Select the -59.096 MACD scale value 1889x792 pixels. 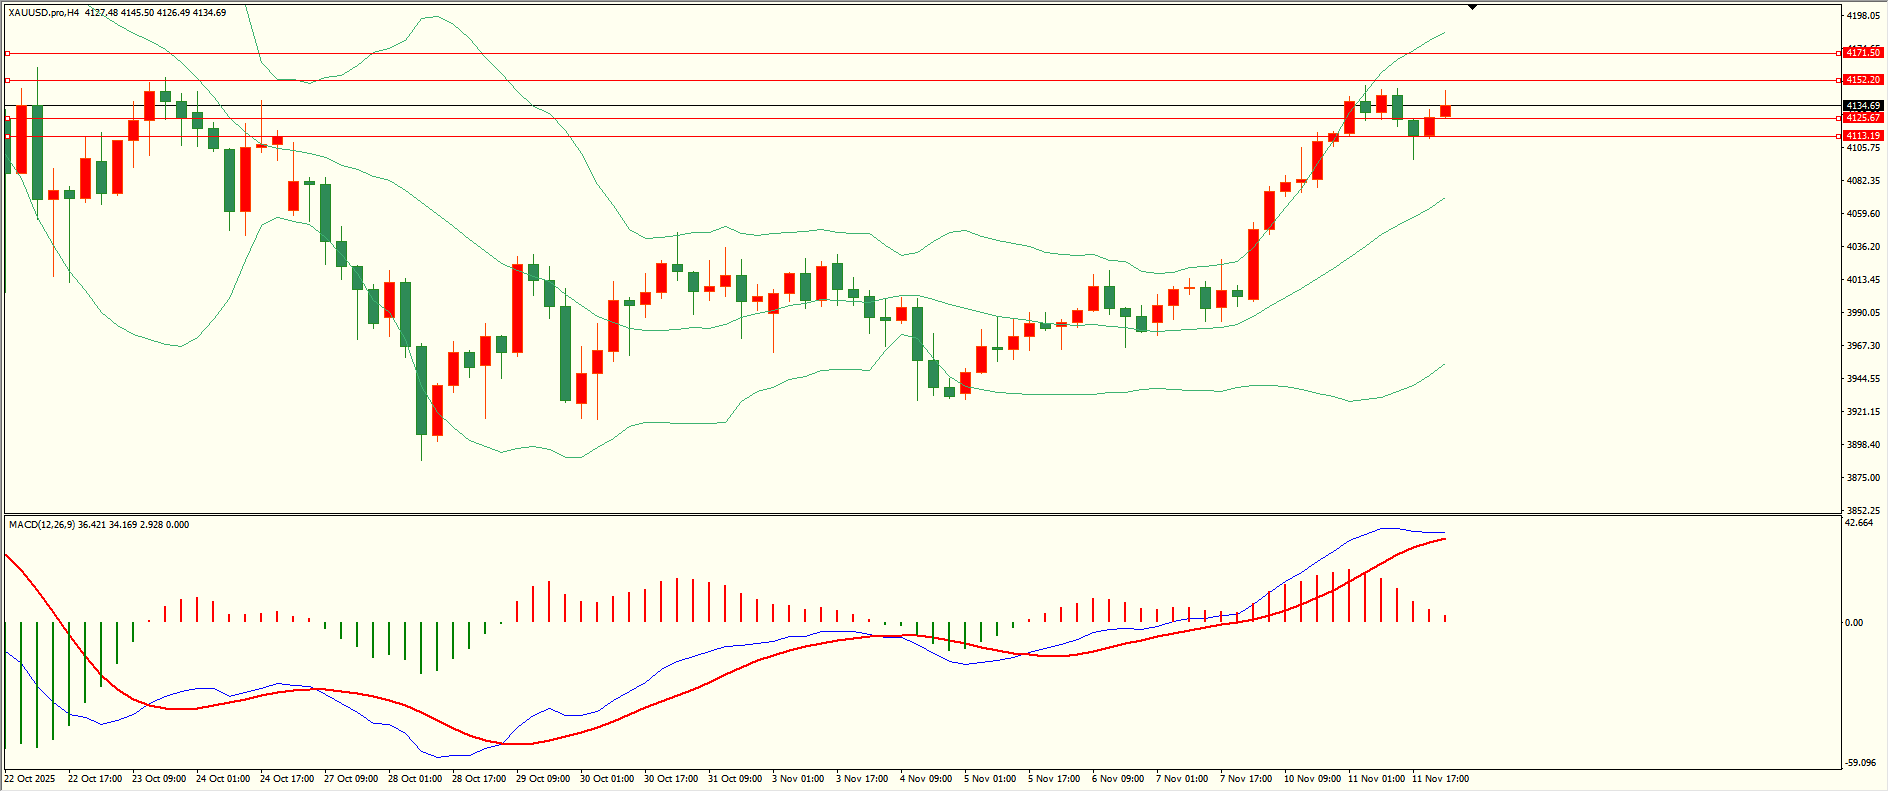1860,763
